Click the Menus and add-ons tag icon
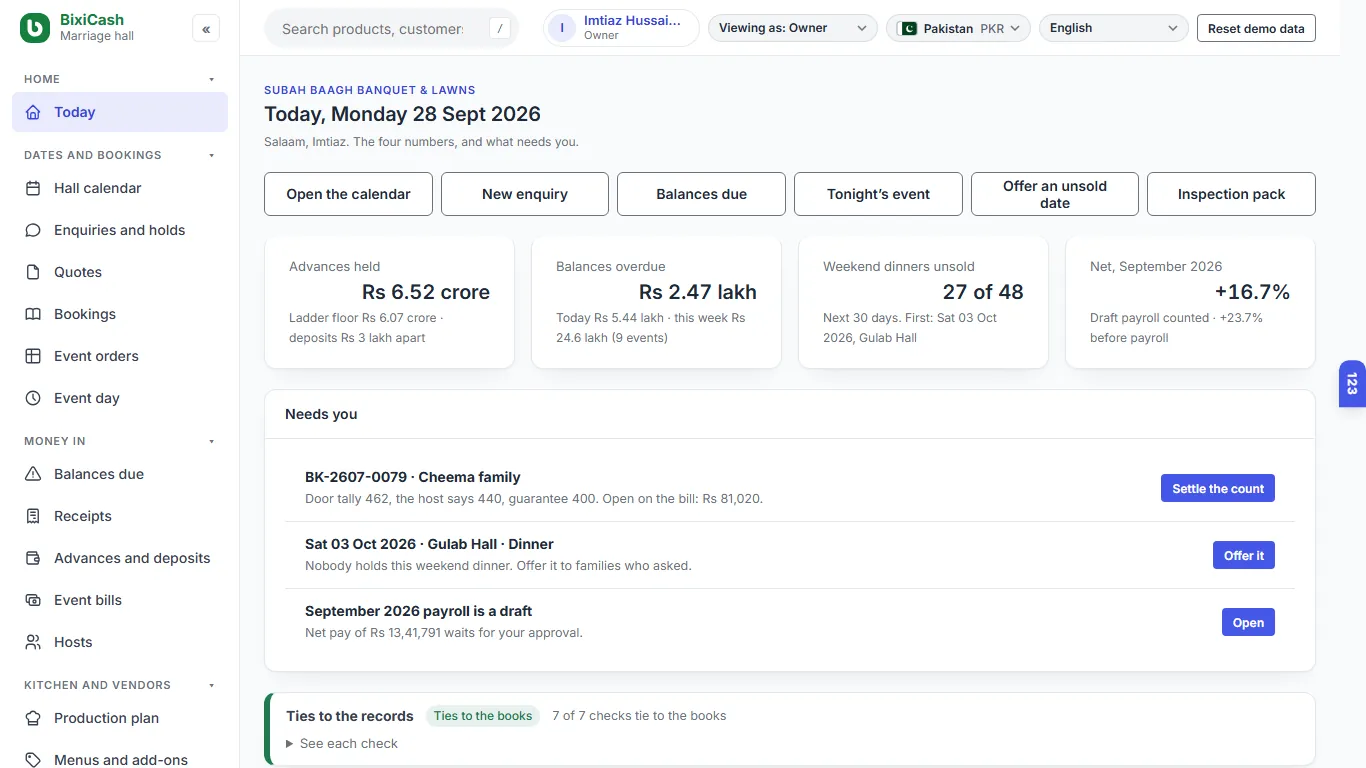This screenshot has height=768, width=1366. (x=33, y=760)
